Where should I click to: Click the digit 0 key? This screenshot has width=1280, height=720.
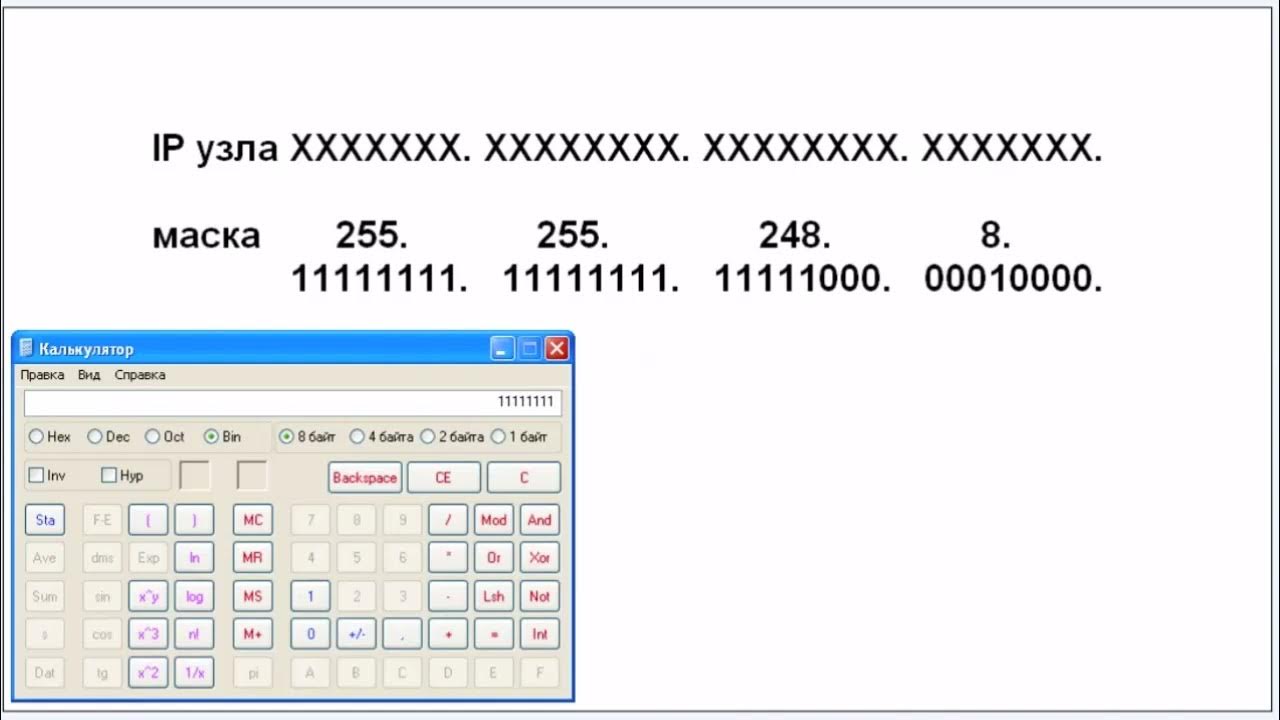point(310,634)
